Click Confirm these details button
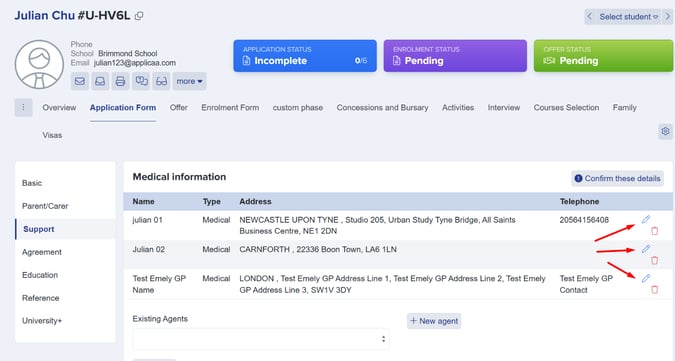This screenshot has height=361, width=675. coord(617,179)
